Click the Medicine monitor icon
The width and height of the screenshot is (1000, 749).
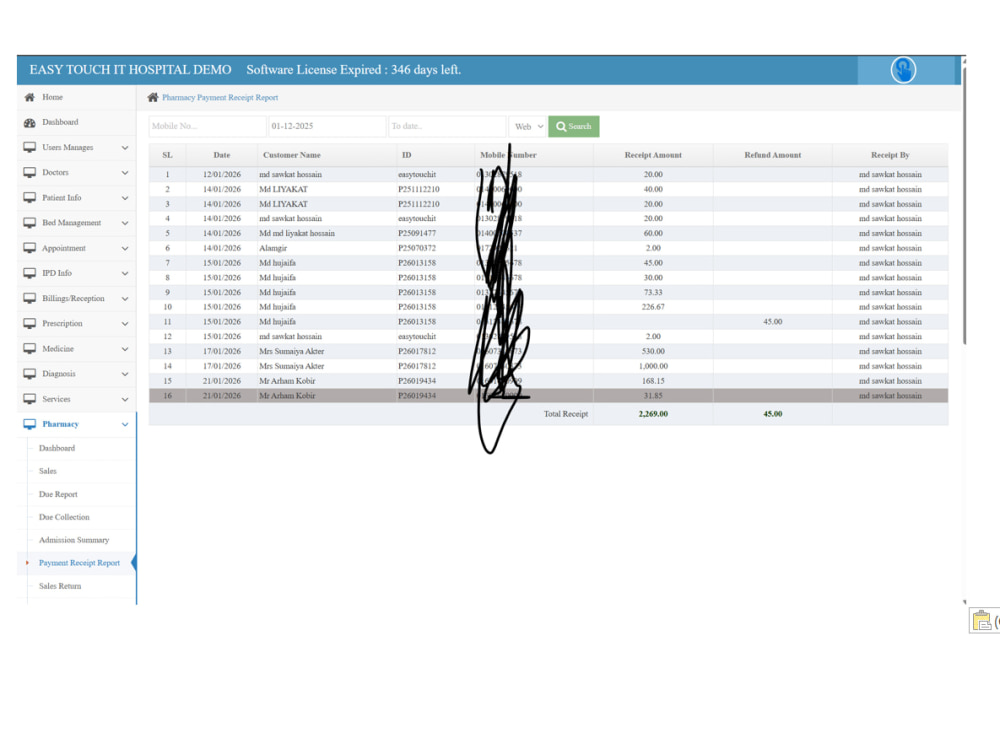click(29, 349)
